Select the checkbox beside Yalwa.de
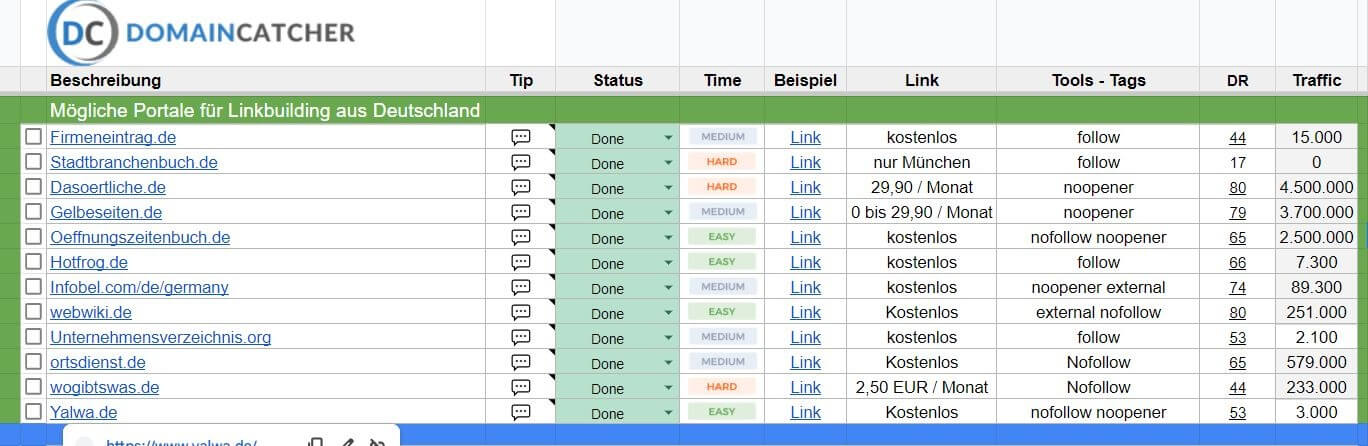This screenshot has width=1368, height=446. 34,412
